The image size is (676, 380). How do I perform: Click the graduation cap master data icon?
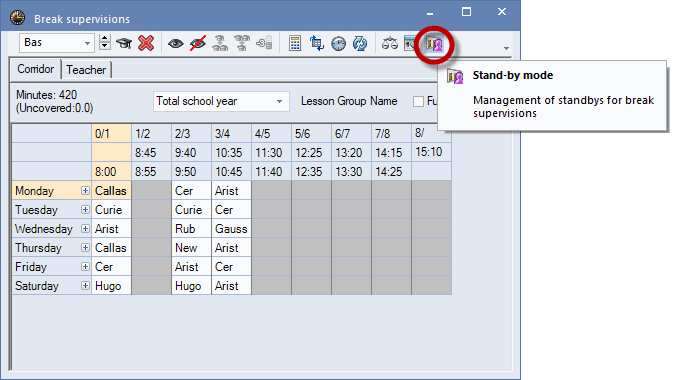(124, 43)
